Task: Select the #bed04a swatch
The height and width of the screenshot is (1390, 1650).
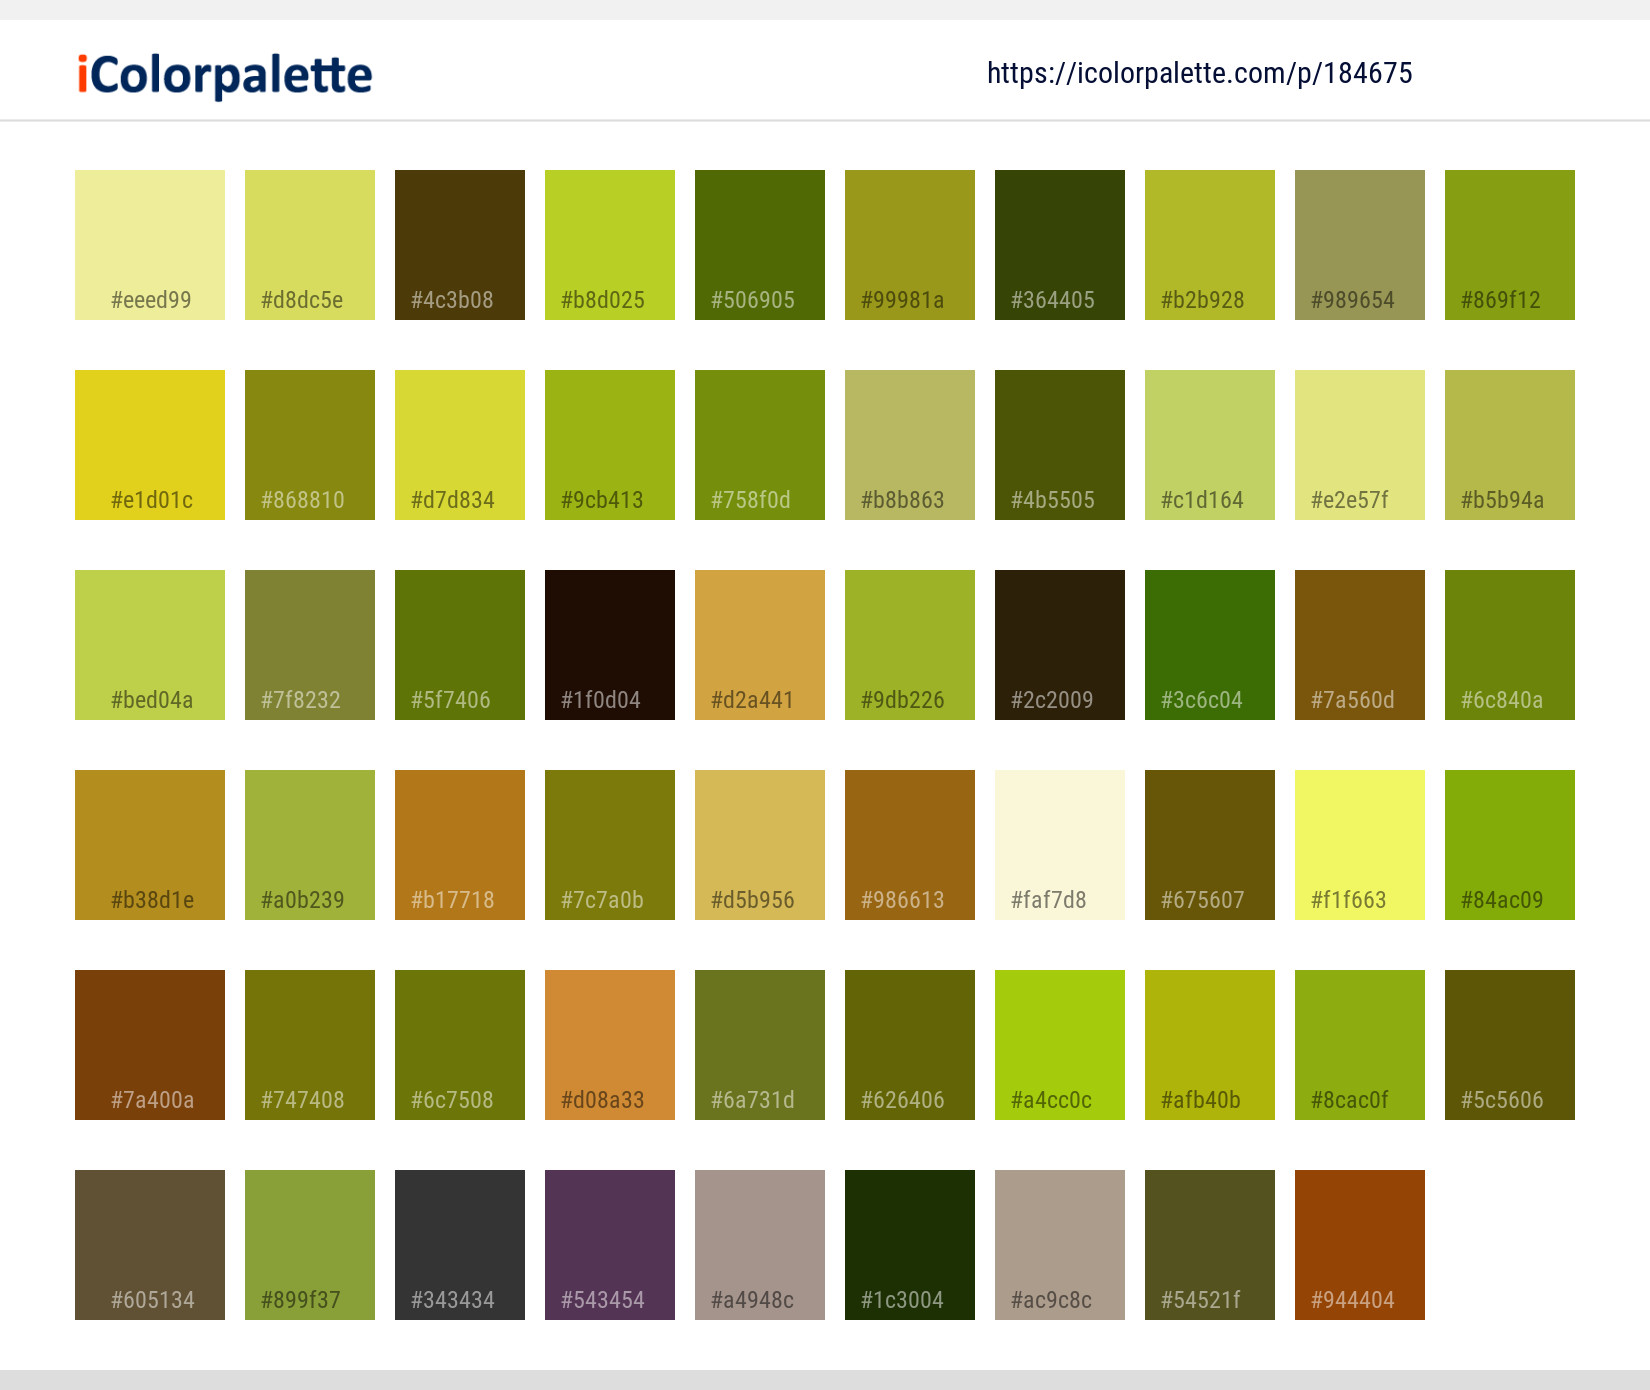Action: click(150, 645)
